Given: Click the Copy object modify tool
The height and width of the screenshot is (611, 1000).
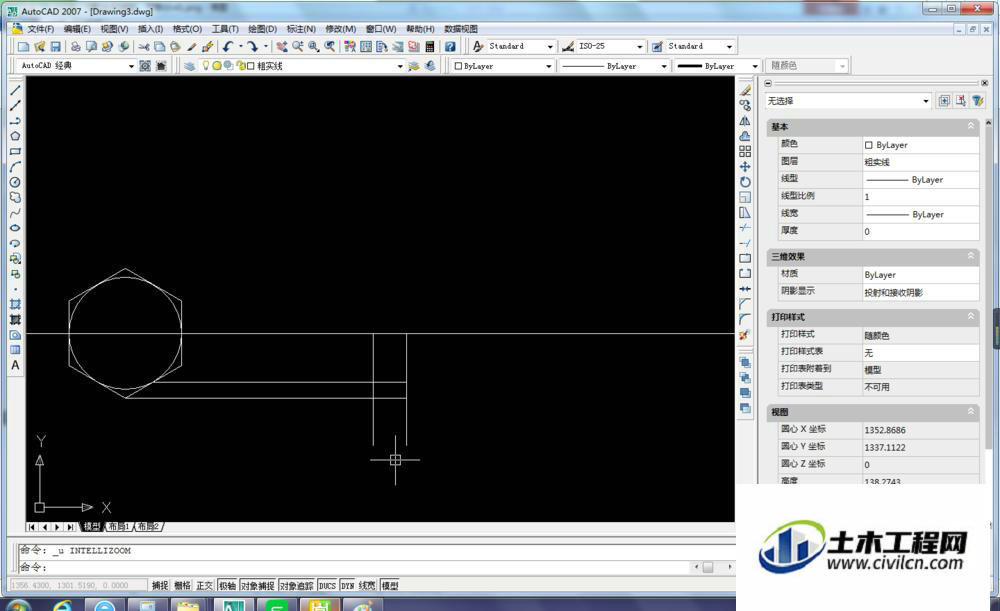Looking at the screenshot, I should (x=745, y=106).
